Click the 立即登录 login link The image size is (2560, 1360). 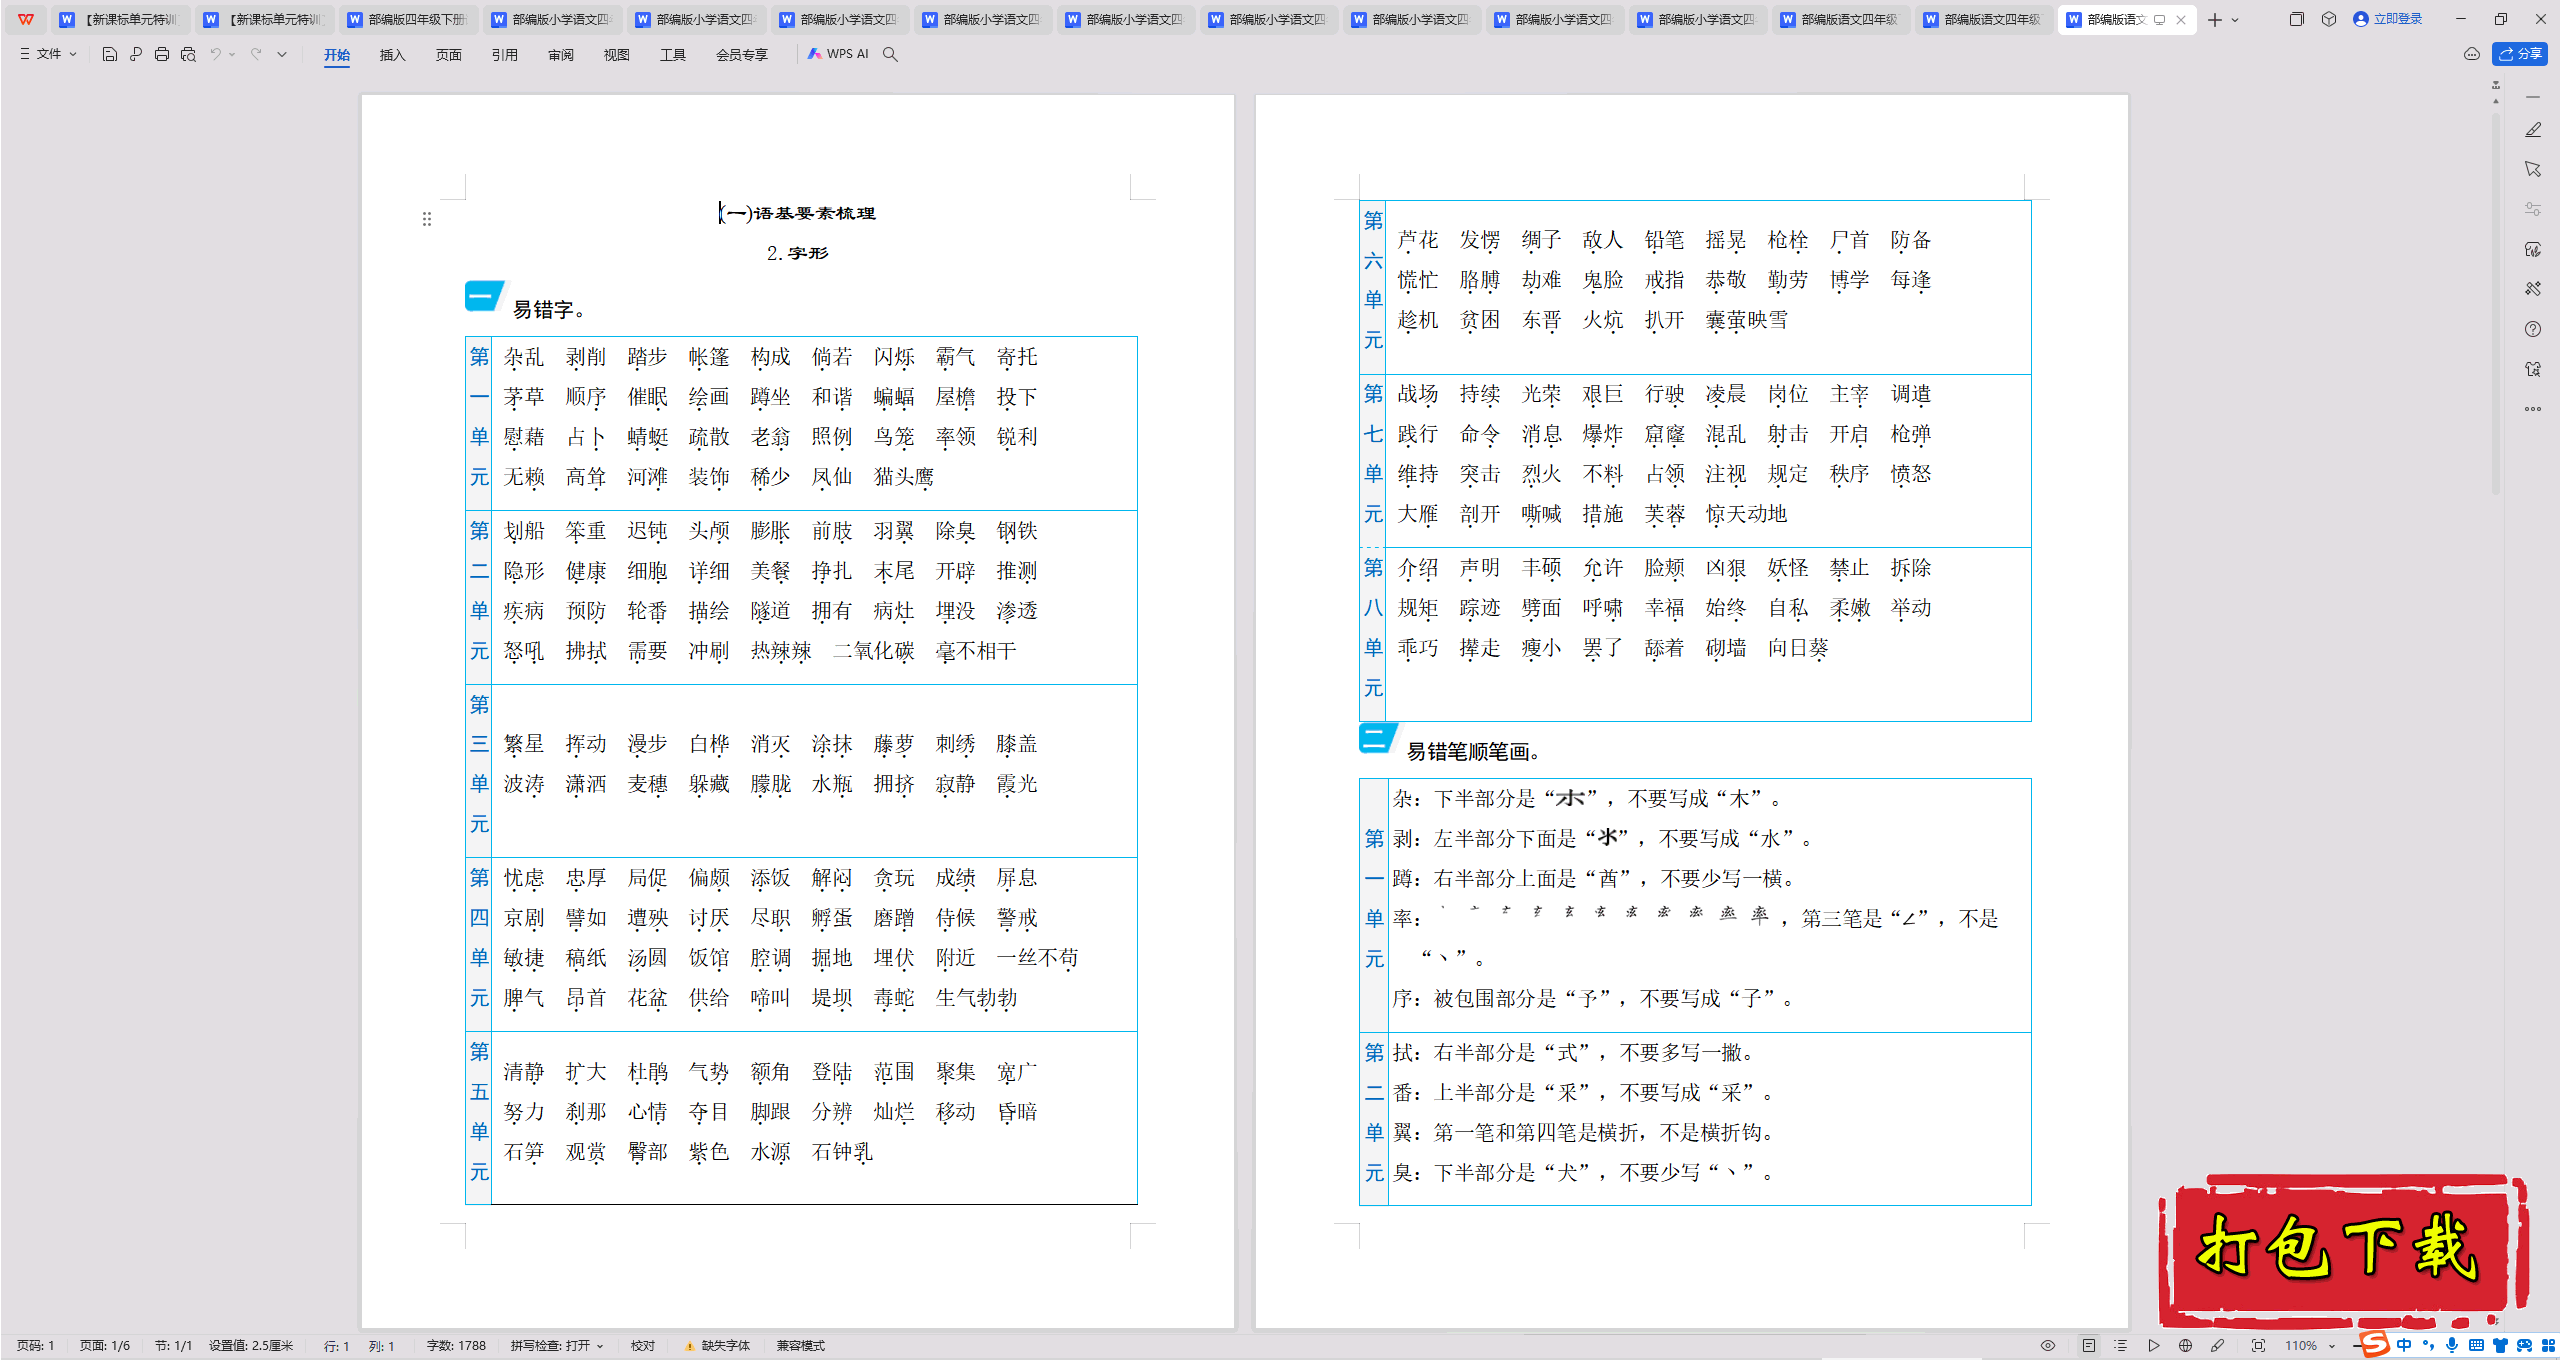pyautogui.click(x=2388, y=19)
